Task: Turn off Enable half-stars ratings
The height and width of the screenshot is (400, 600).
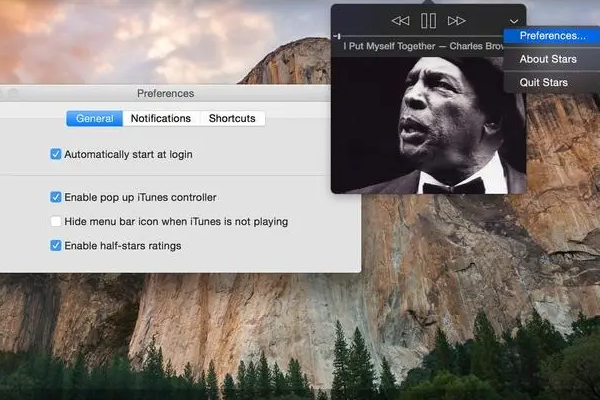Action: (56, 245)
